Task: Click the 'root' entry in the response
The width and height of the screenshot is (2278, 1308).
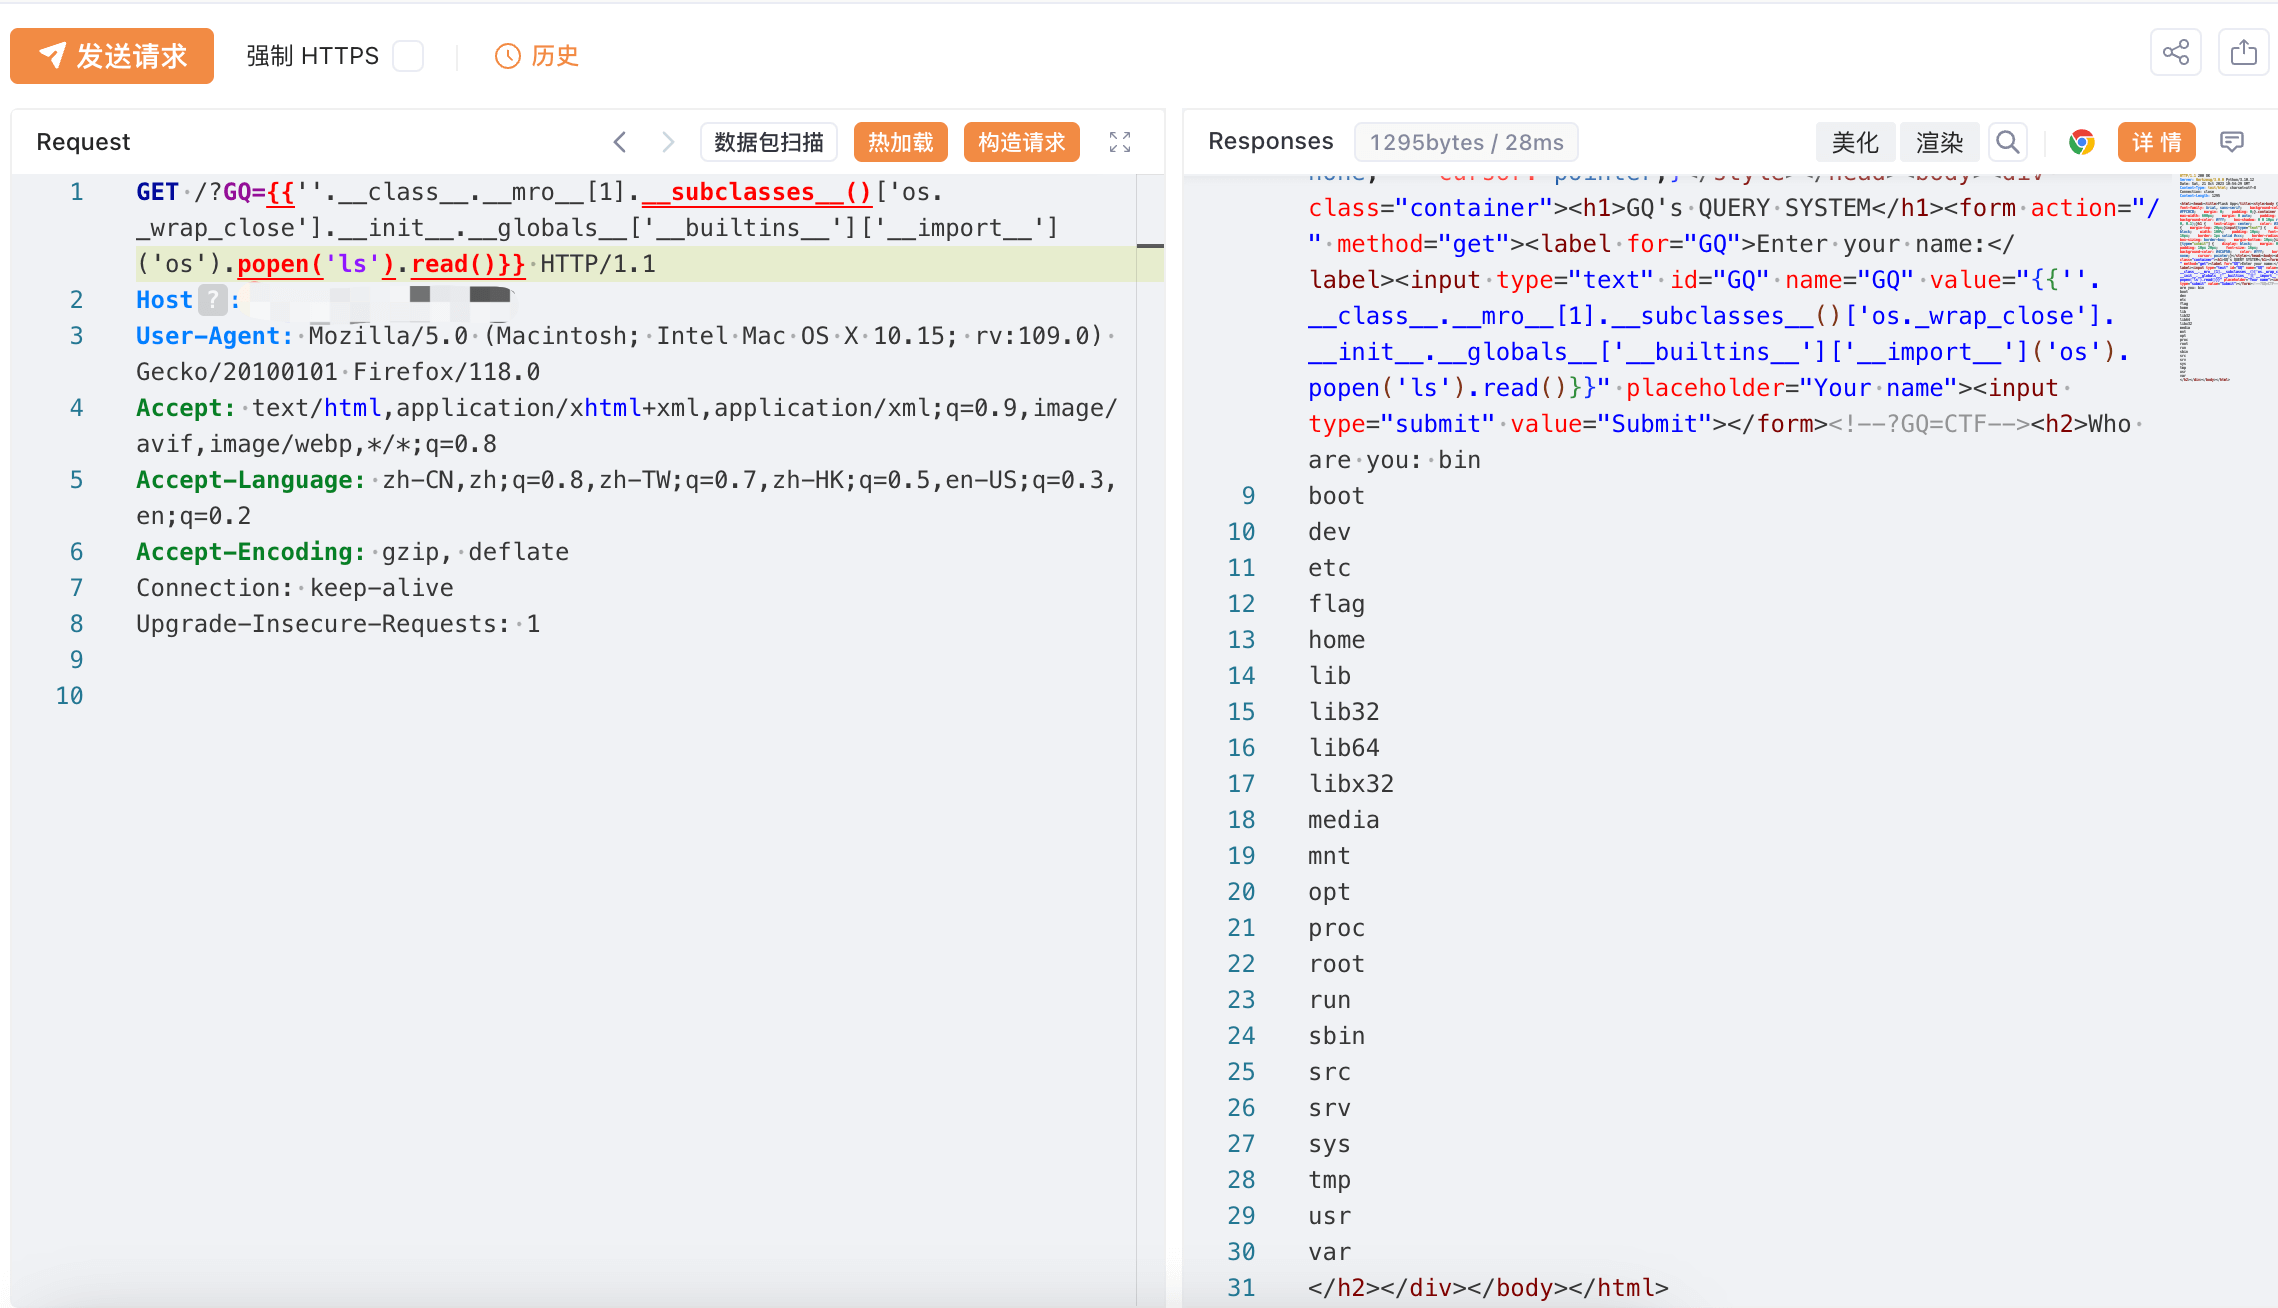Action: pos(1337,964)
